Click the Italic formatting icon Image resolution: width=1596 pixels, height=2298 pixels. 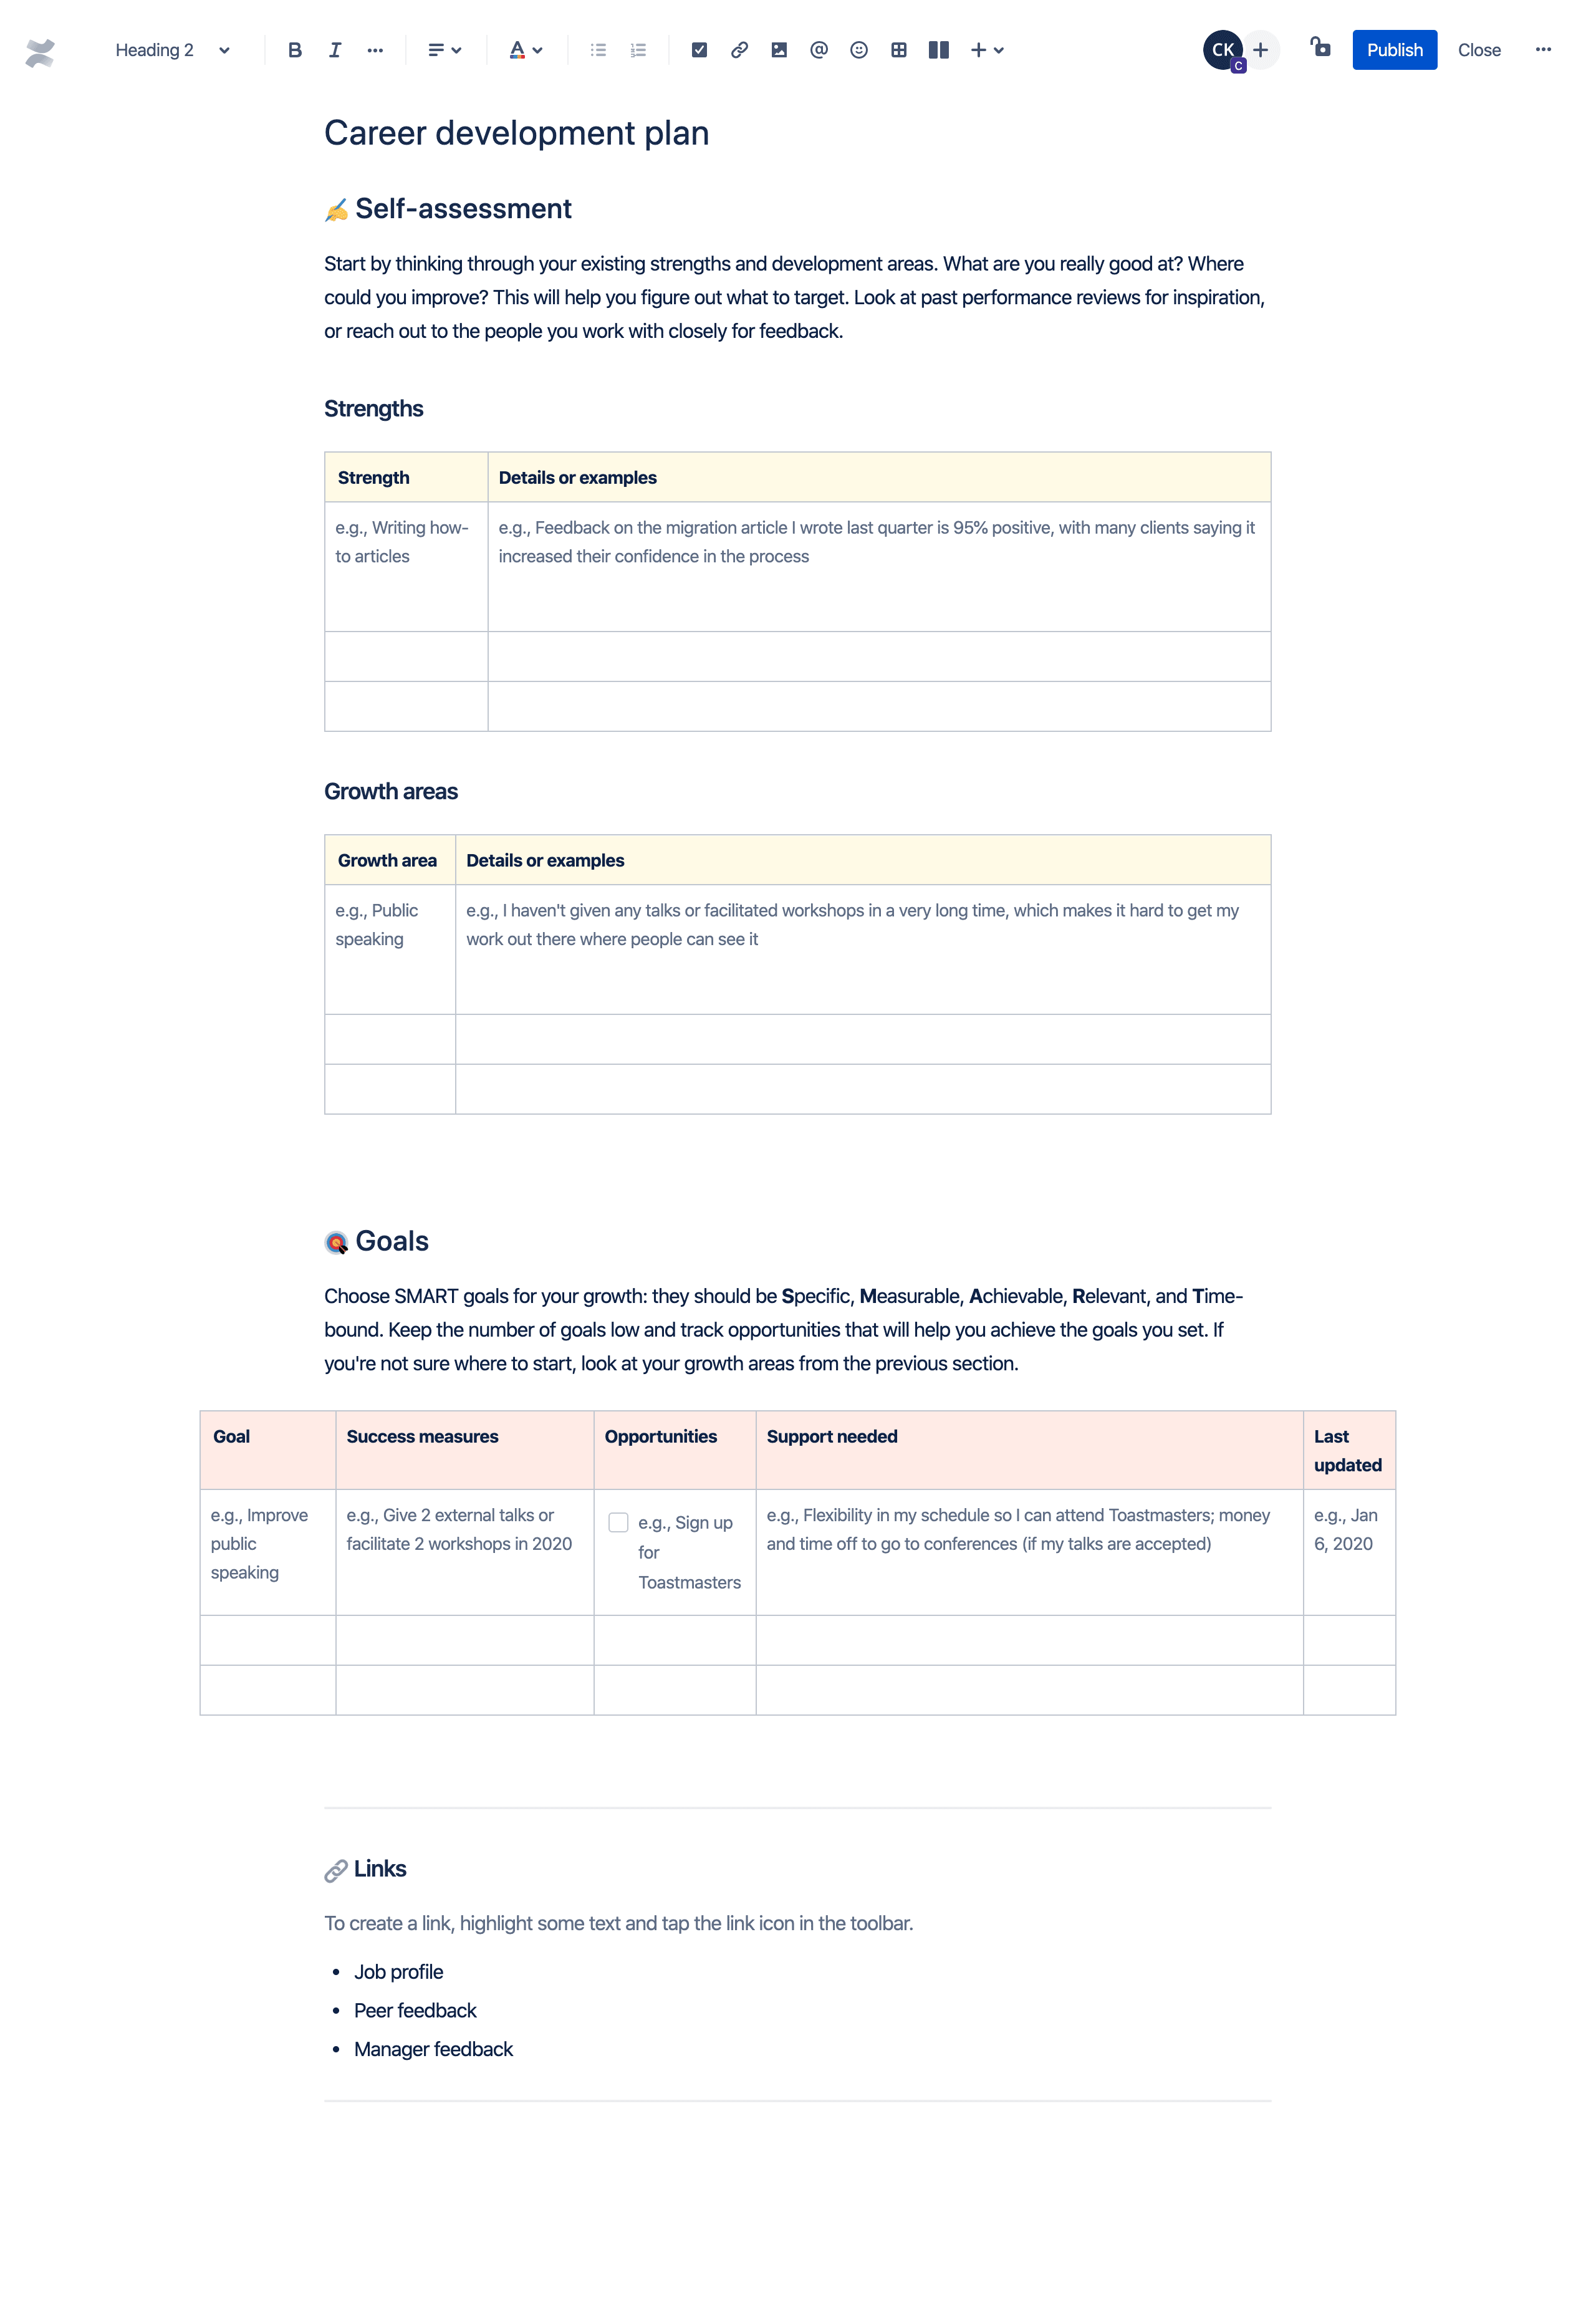coord(334,49)
